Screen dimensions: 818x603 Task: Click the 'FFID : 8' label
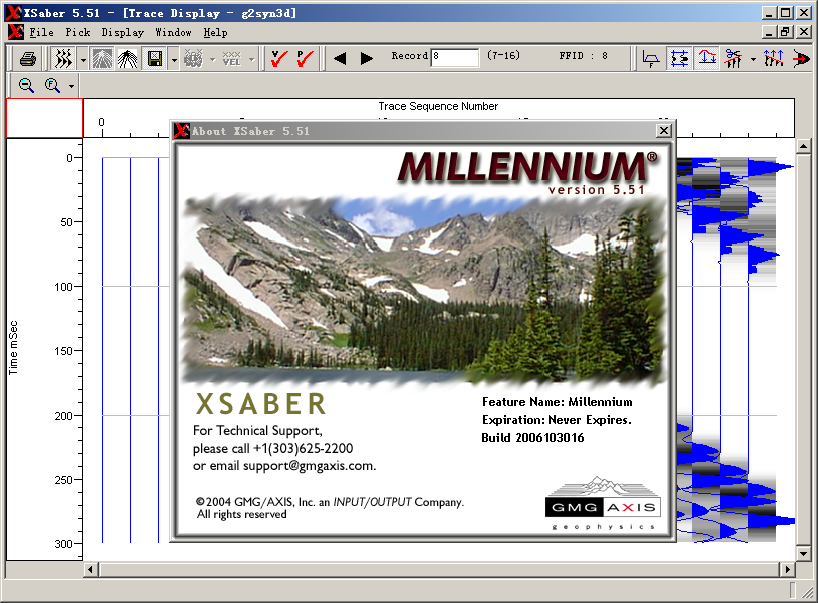point(583,56)
